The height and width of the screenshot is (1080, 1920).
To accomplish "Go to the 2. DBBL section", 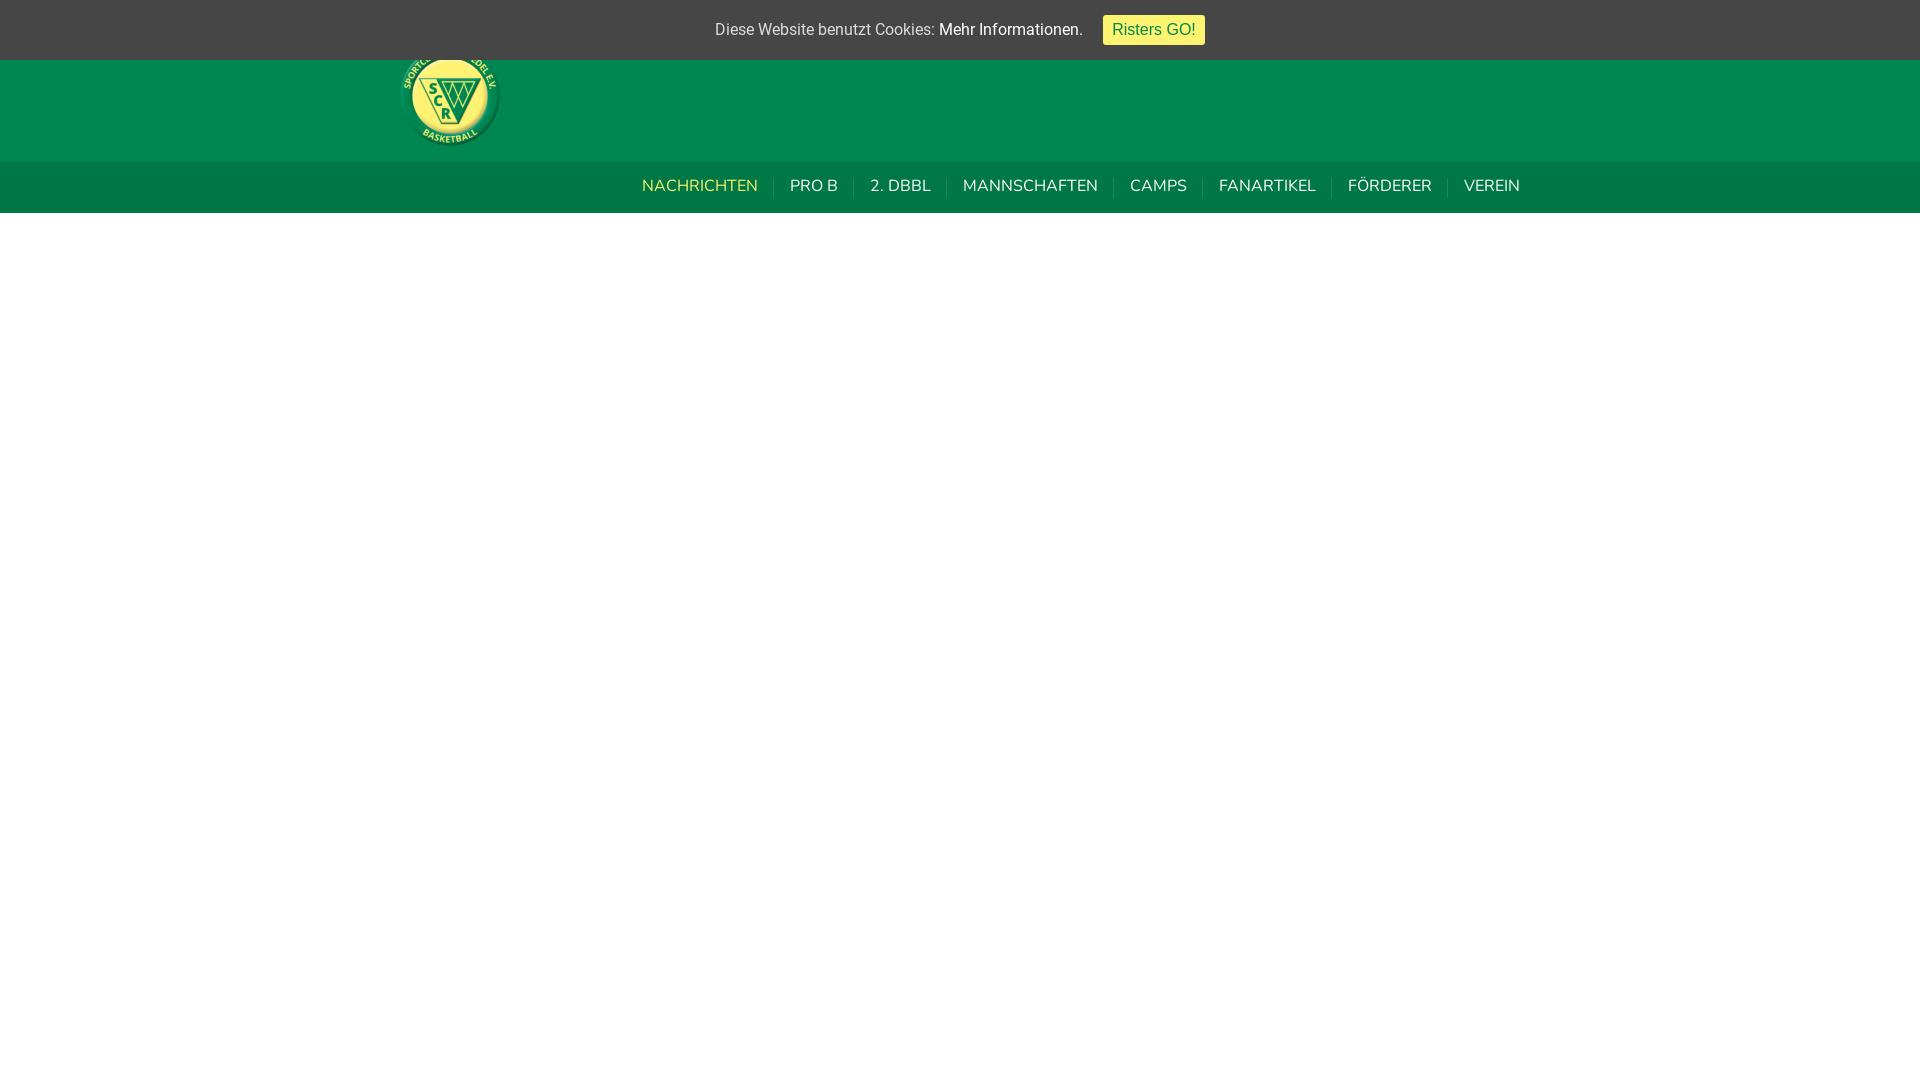I will 899,186.
